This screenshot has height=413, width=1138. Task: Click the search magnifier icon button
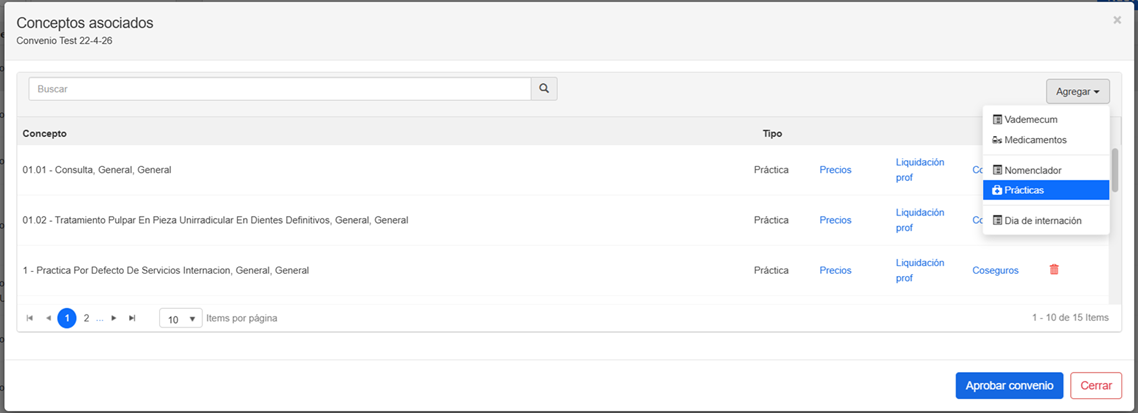pos(544,89)
